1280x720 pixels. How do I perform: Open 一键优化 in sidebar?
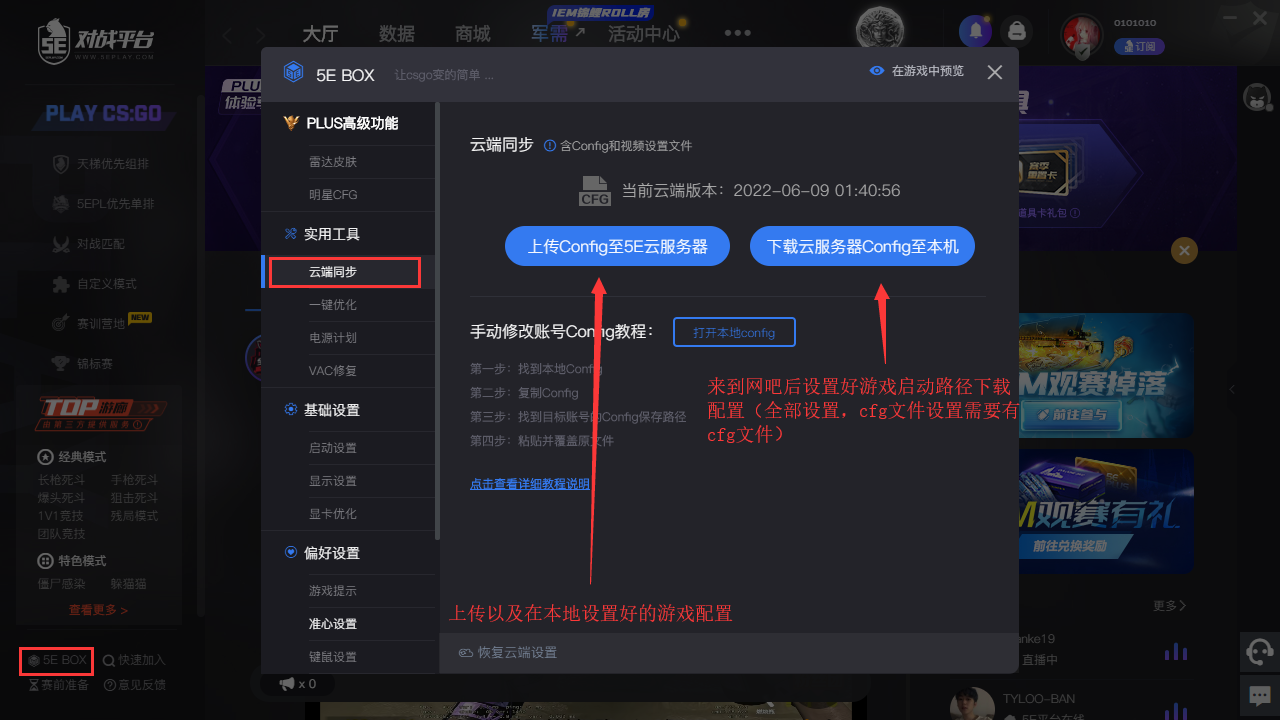333,305
